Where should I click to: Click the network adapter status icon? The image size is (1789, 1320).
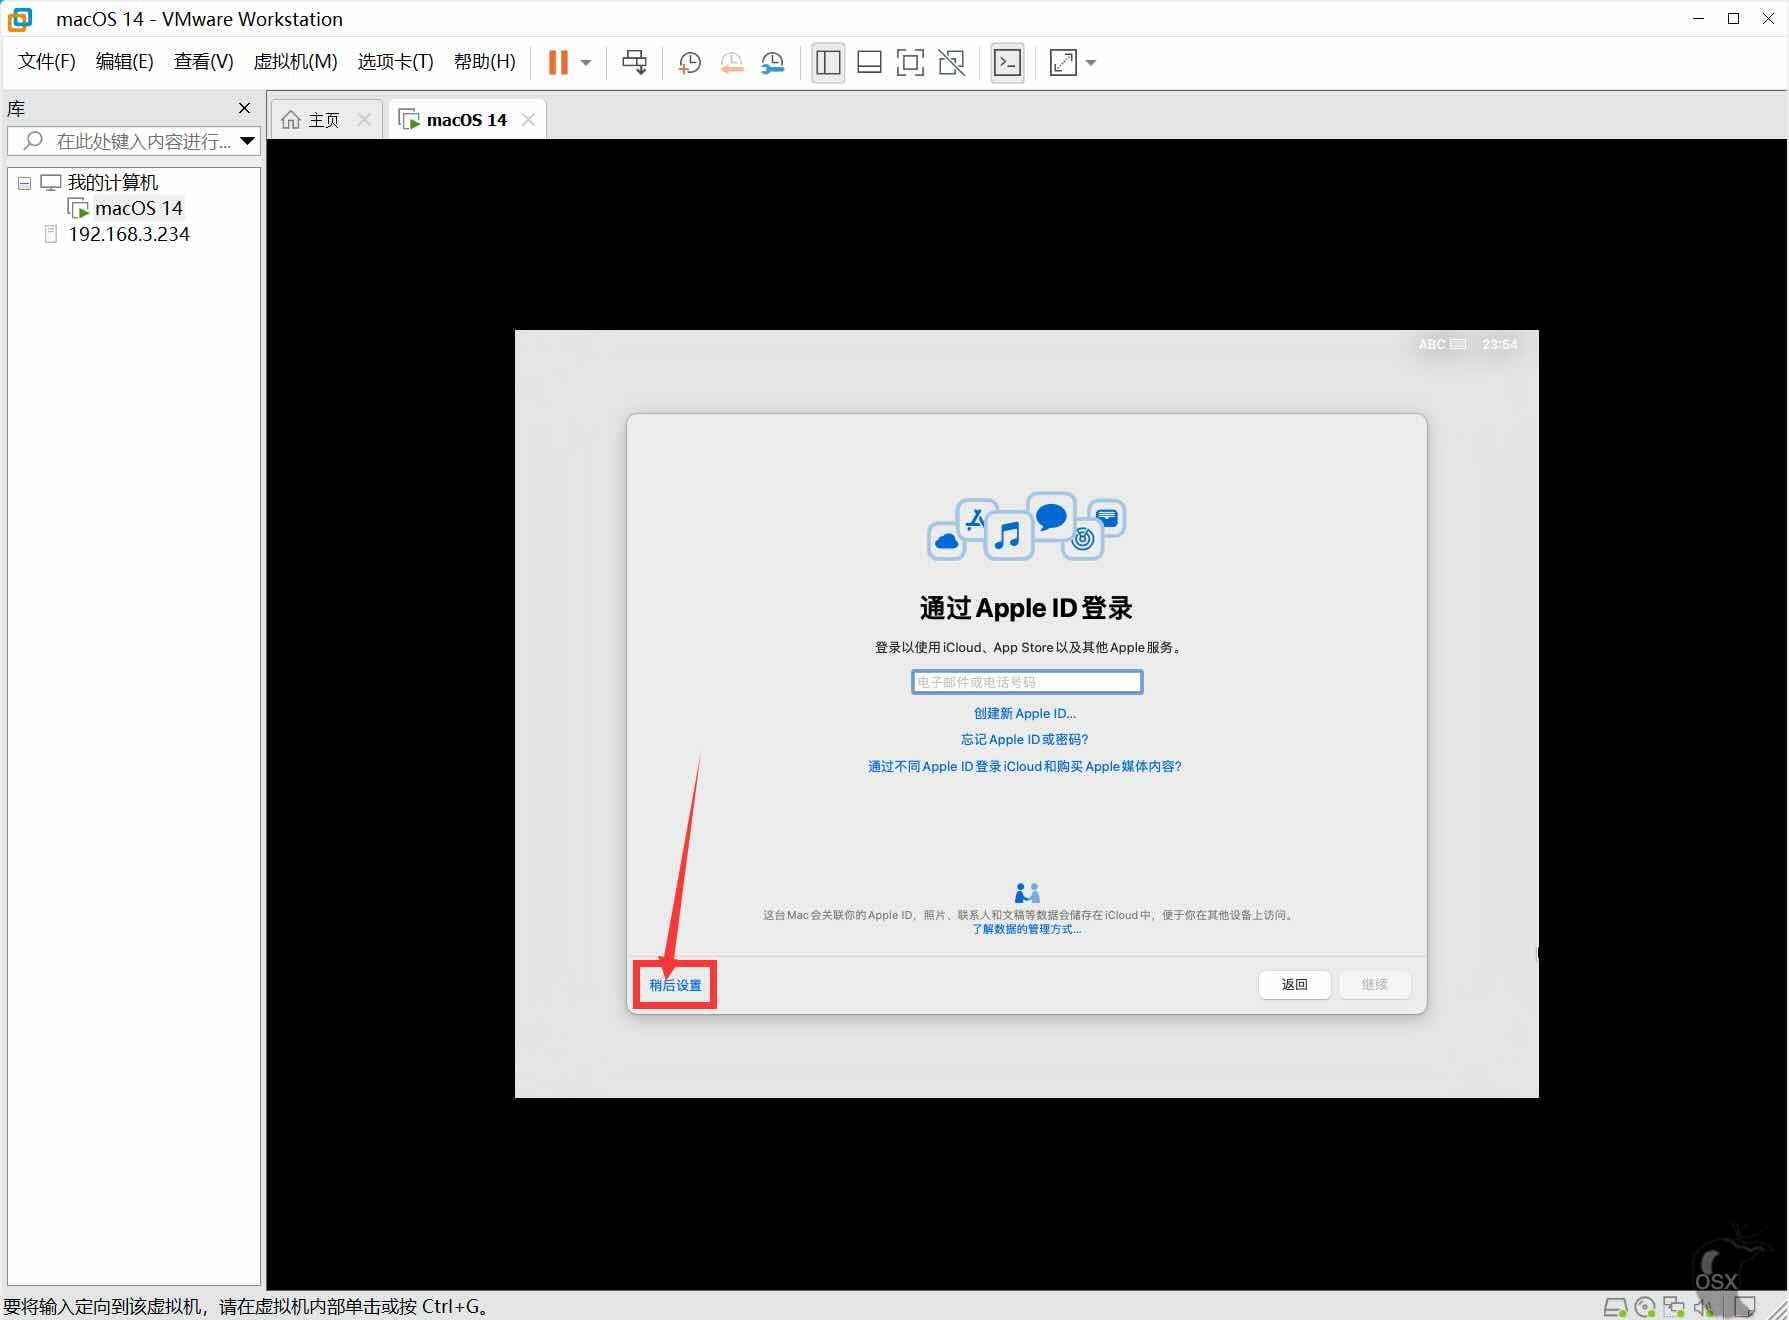pos(1674,1306)
